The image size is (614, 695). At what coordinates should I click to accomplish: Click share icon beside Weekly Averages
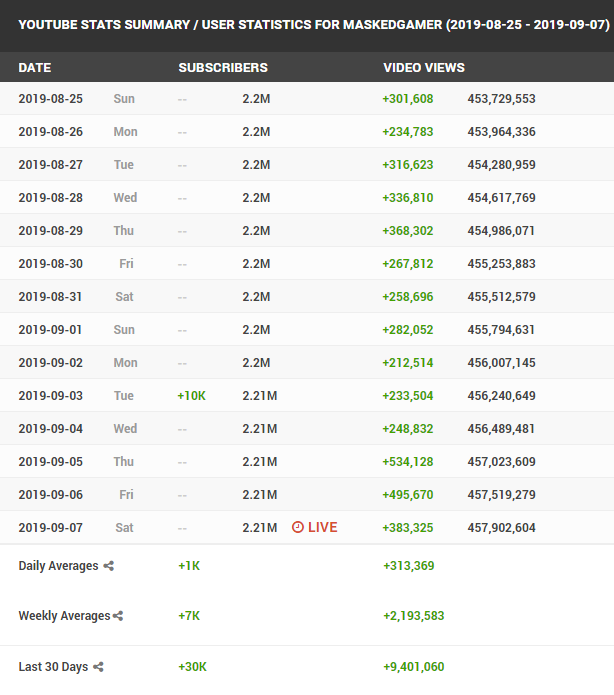(x=118, y=616)
